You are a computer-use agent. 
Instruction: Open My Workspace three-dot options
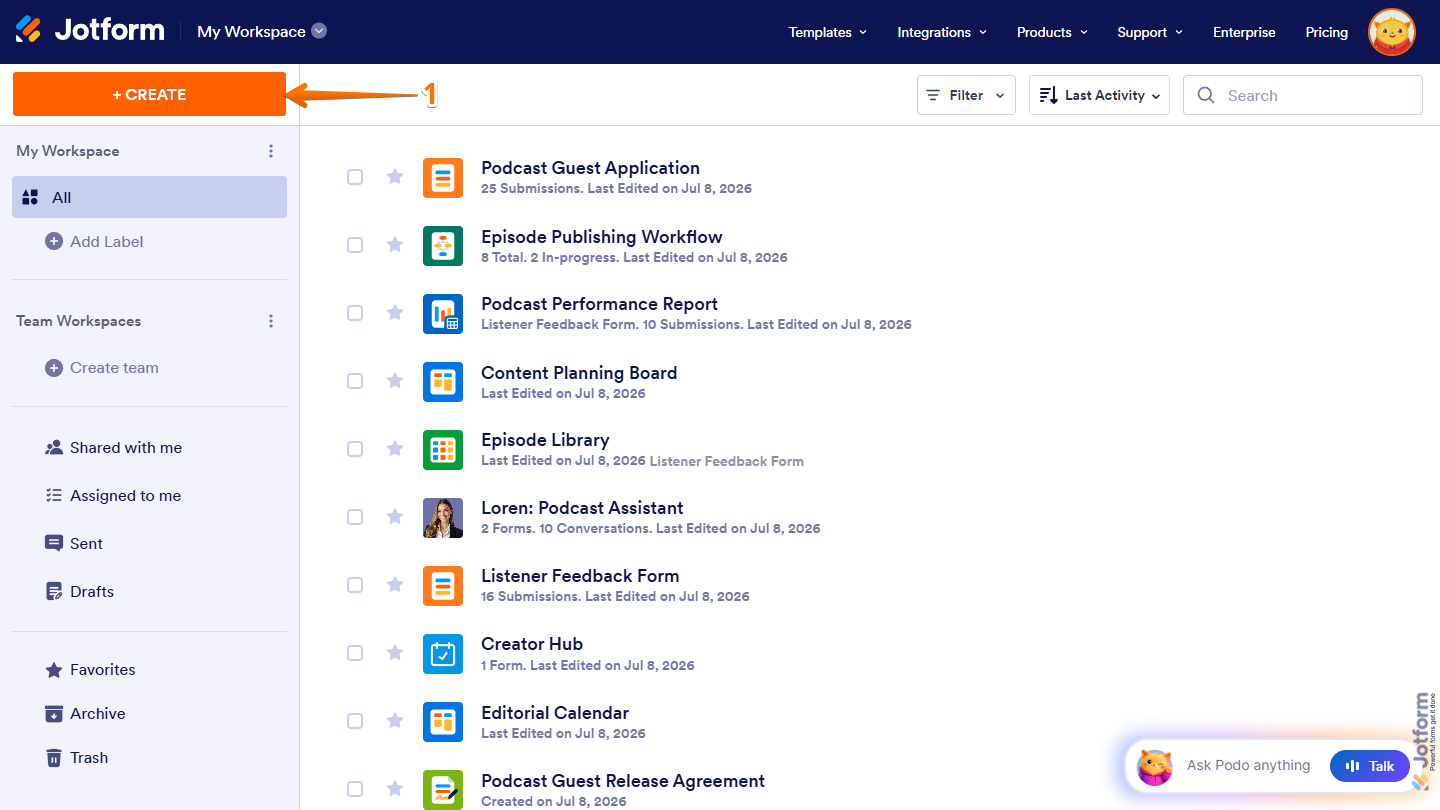click(271, 151)
